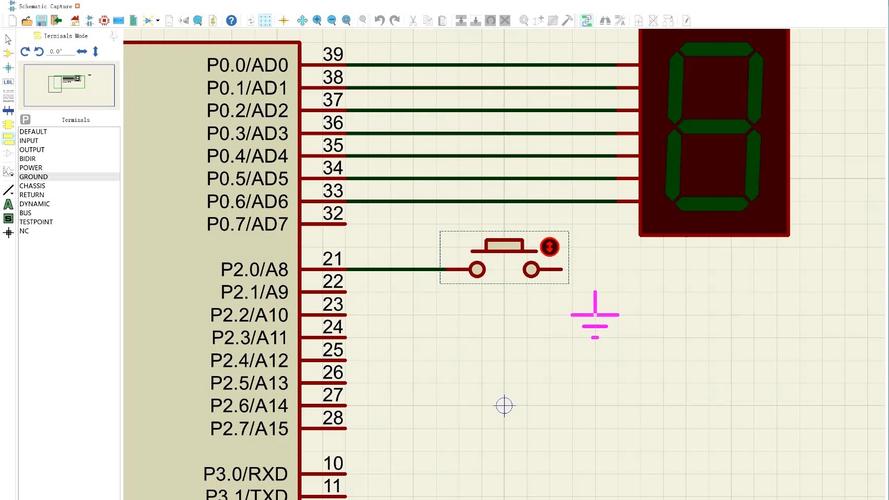This screenshot has width=889, height=500.
Task: Click the Cut scissors icon
Action: pos(413,21)
